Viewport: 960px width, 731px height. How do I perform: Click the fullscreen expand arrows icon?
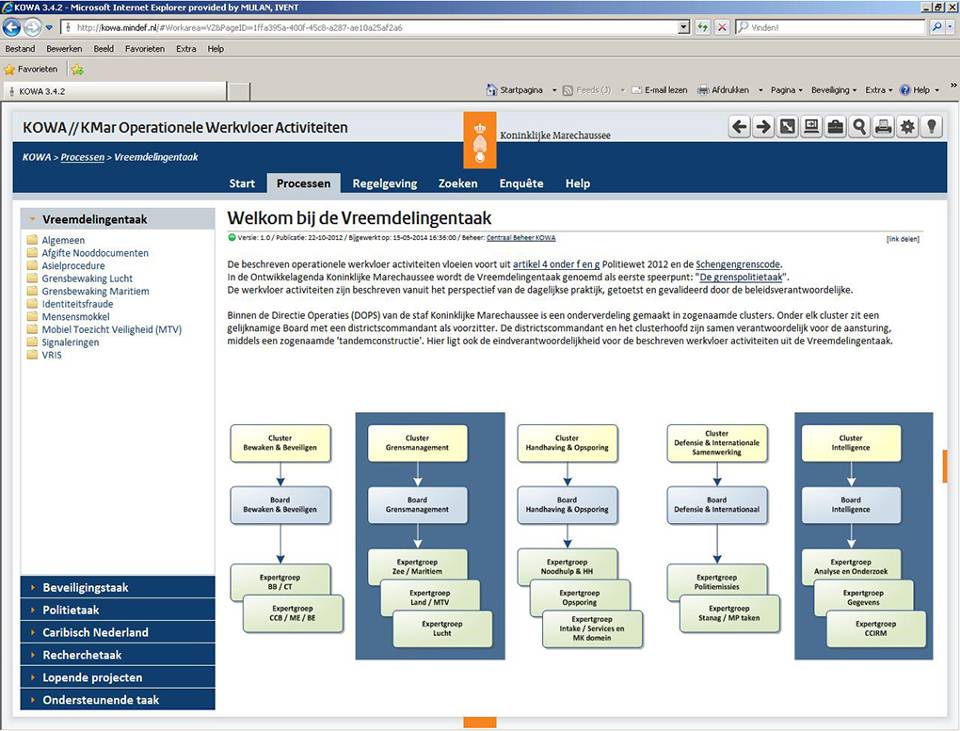pyautogui.click(x=787, y=126)
